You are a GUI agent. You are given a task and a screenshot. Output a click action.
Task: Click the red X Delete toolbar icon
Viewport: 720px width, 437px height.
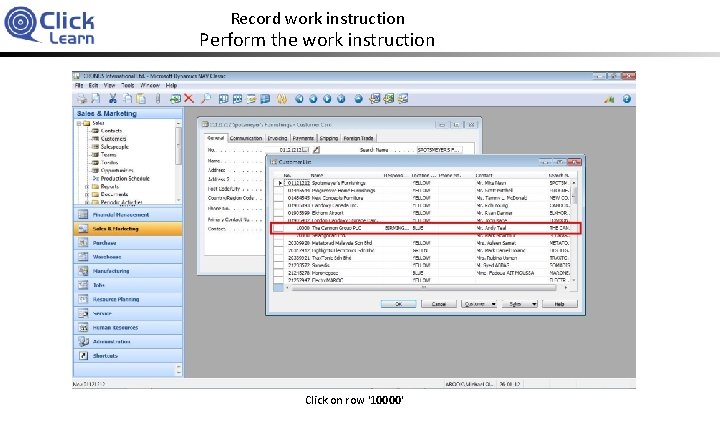pos(189,99)
